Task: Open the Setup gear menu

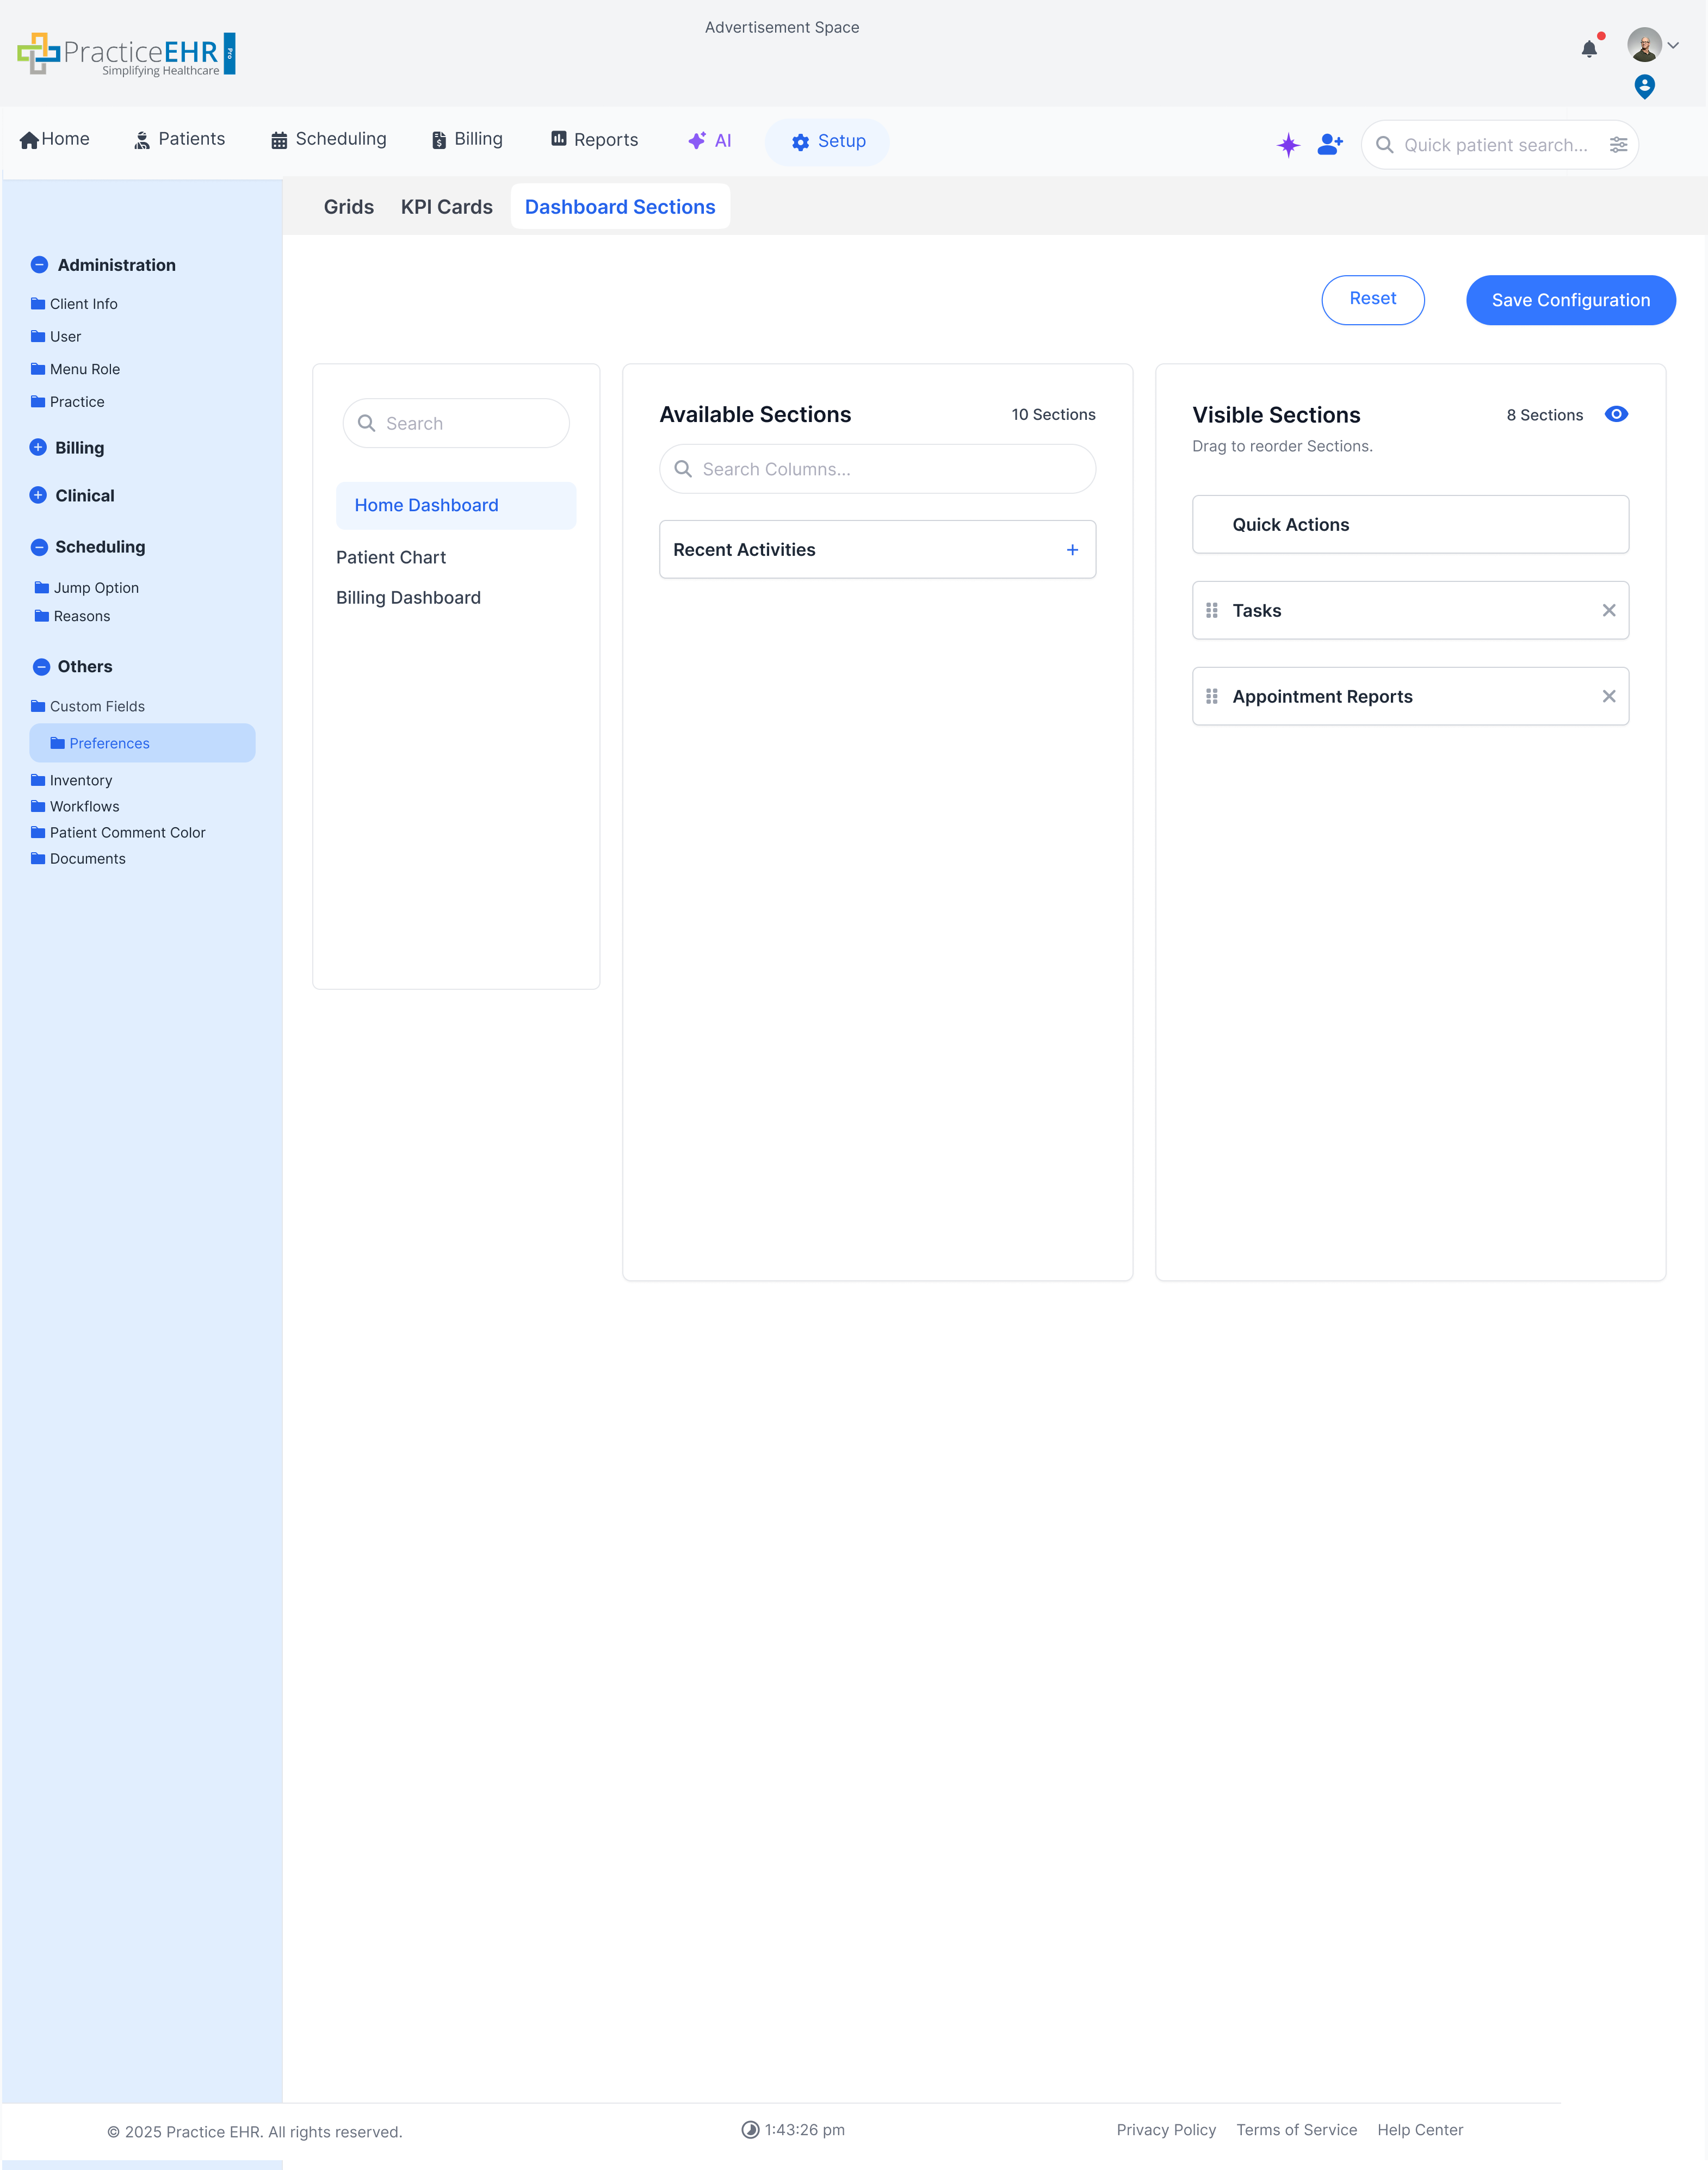Action: coord(826,141)
